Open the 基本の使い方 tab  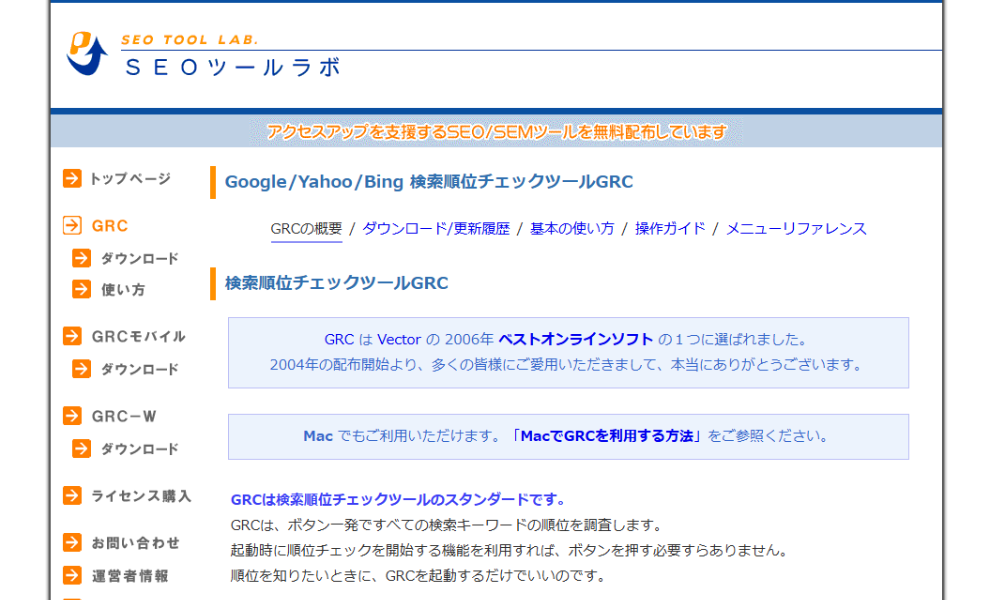tap(572, 229)
